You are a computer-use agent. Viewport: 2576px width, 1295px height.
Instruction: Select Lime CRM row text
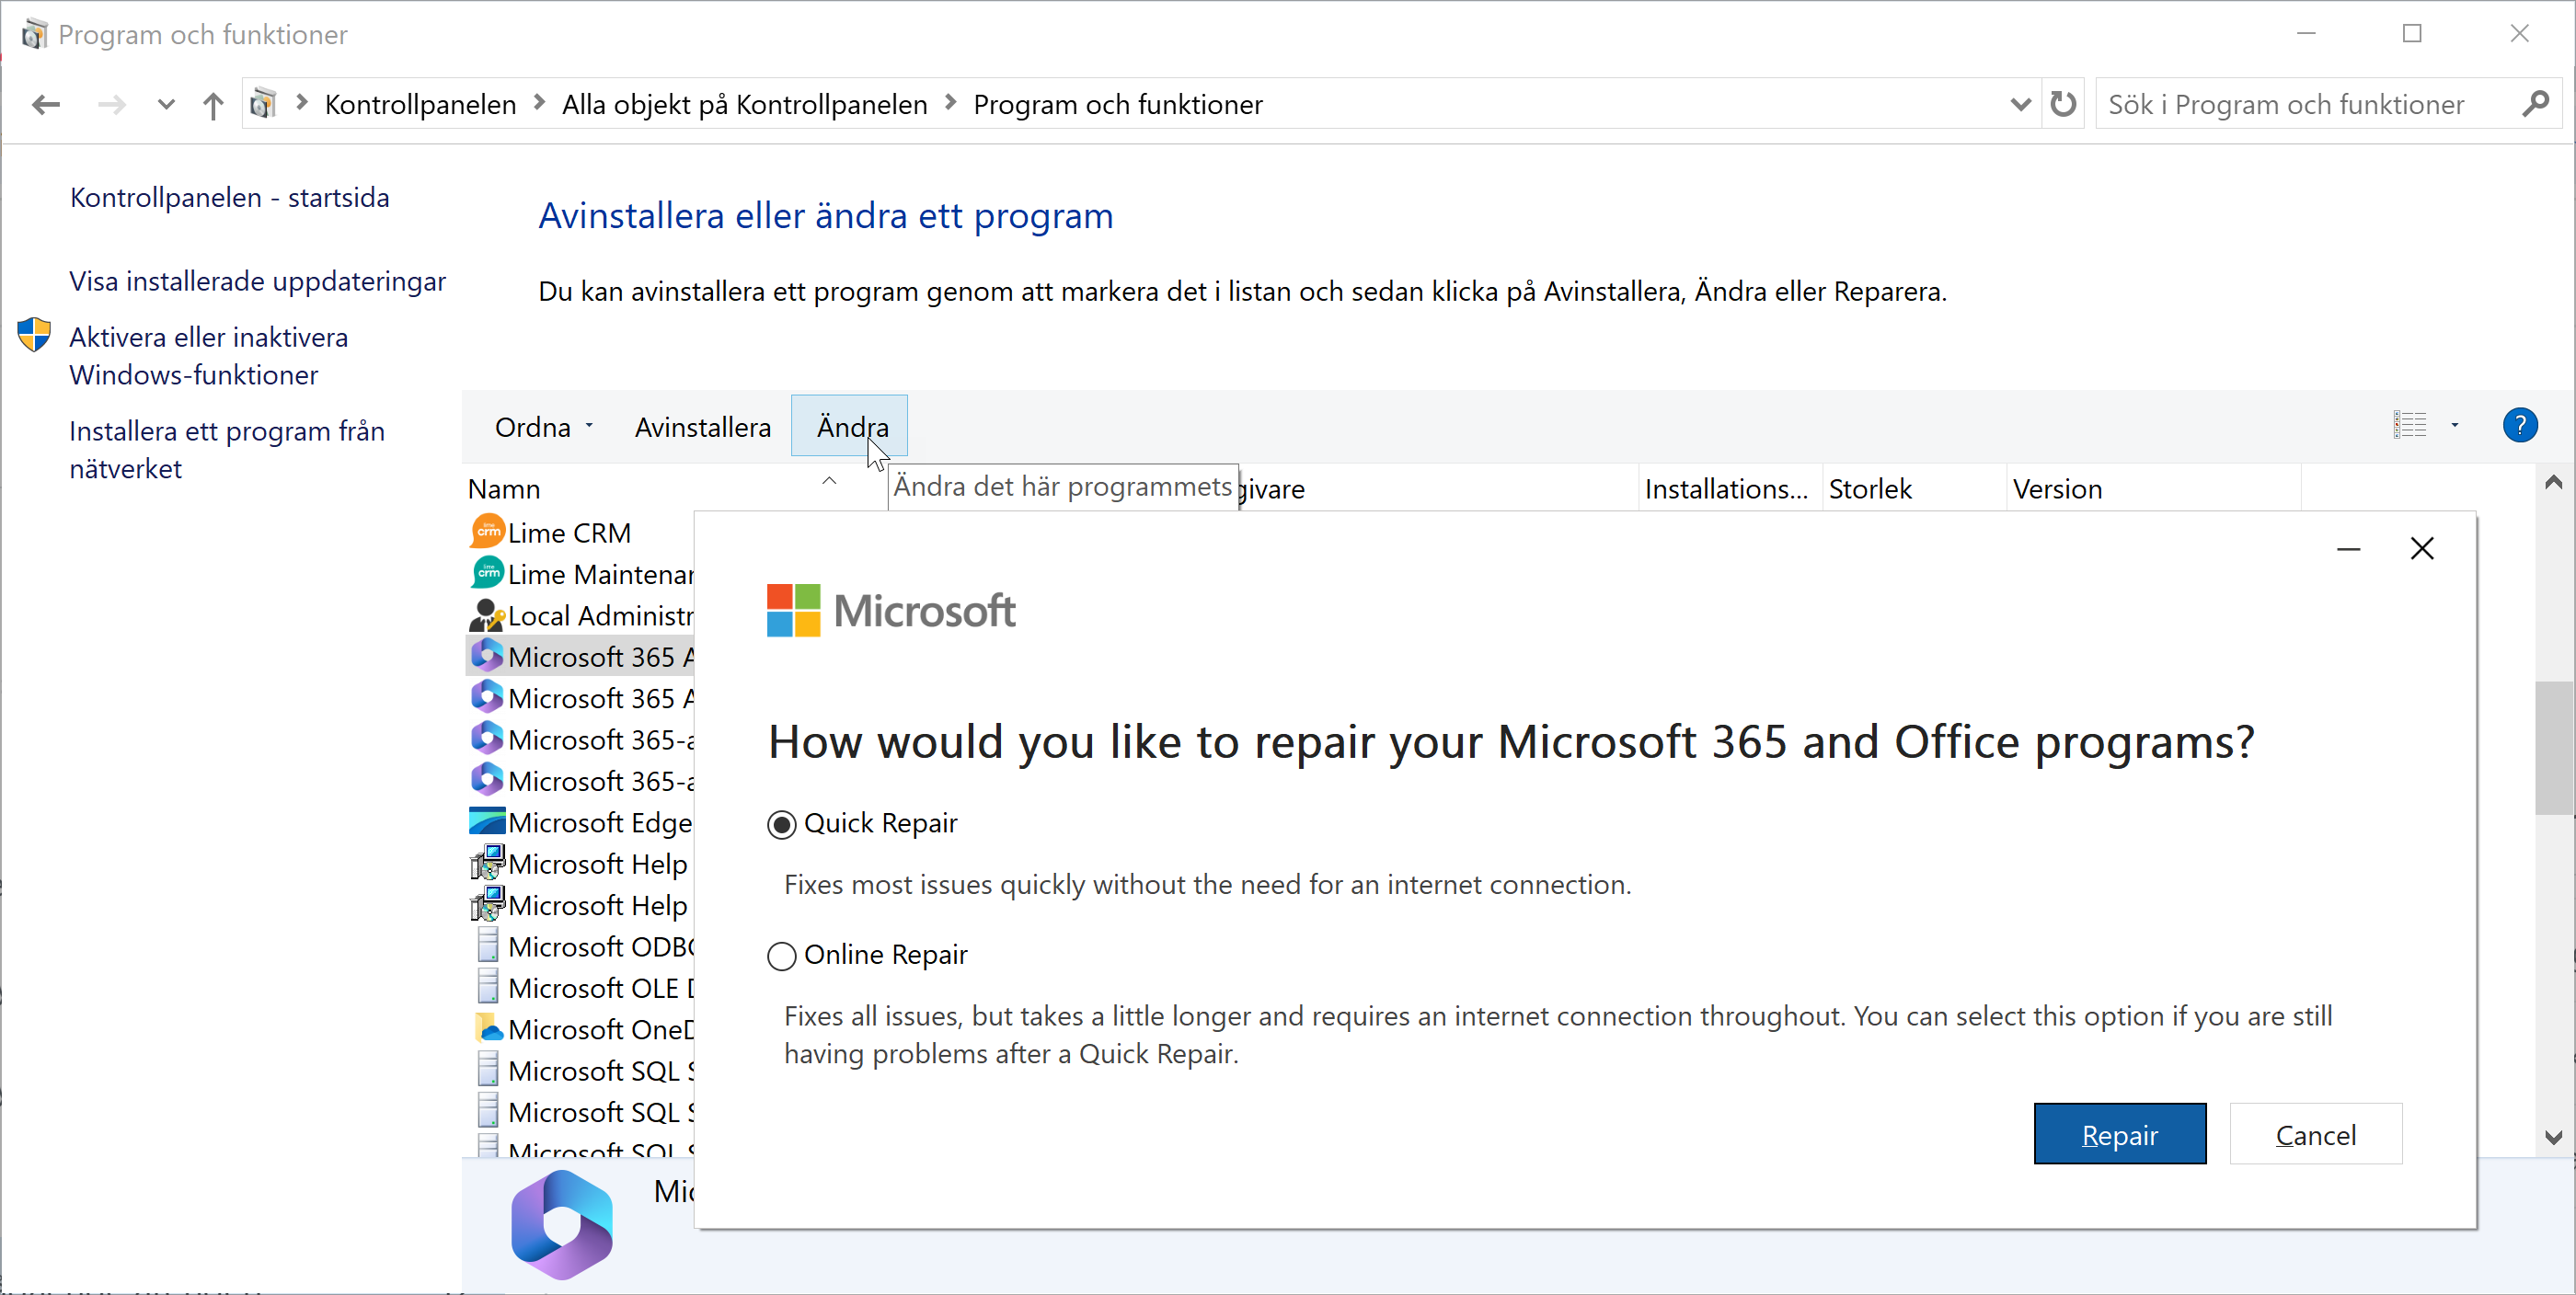(x=569, y=533)
